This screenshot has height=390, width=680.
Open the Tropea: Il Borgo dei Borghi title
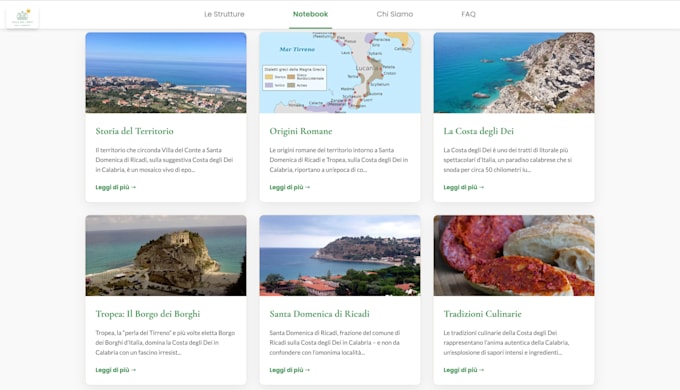[148, 314]
